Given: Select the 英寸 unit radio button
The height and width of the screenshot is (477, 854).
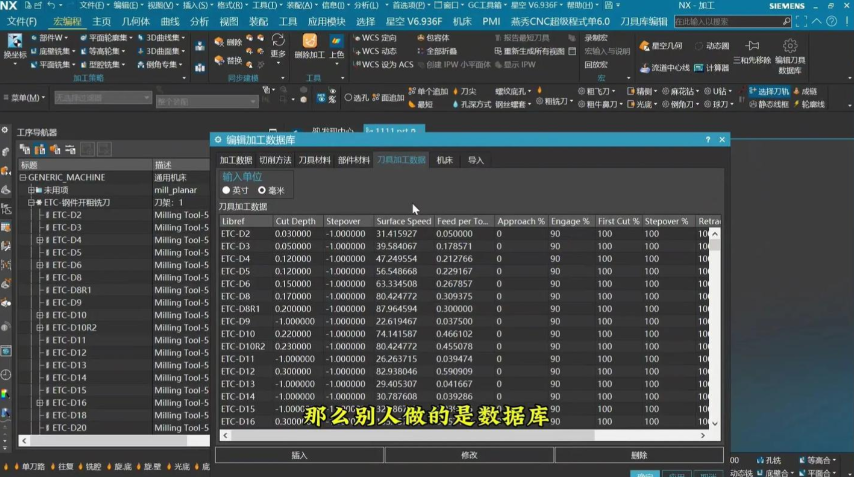Looking at the screenshot, I should tap(226, 190).
